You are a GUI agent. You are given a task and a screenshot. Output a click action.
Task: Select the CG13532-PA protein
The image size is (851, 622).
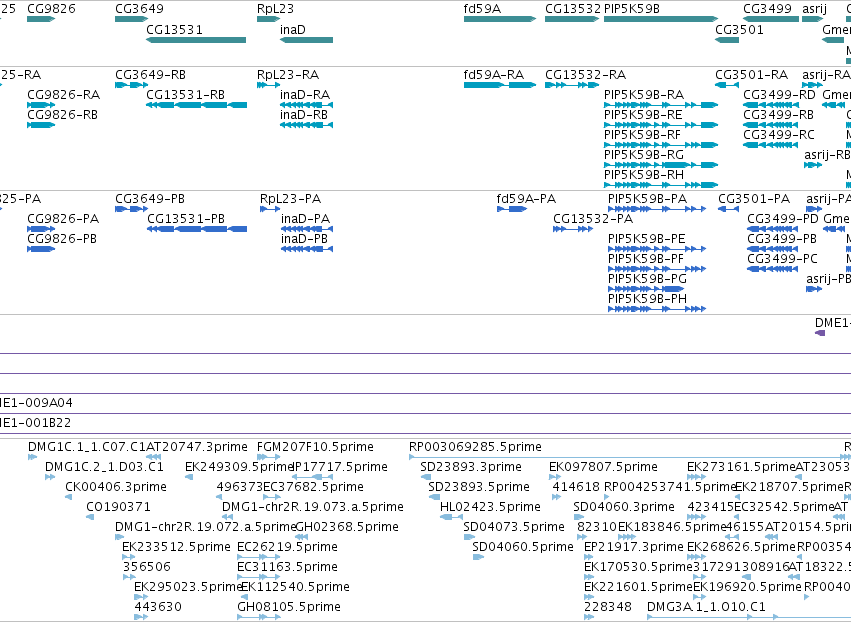573,229
